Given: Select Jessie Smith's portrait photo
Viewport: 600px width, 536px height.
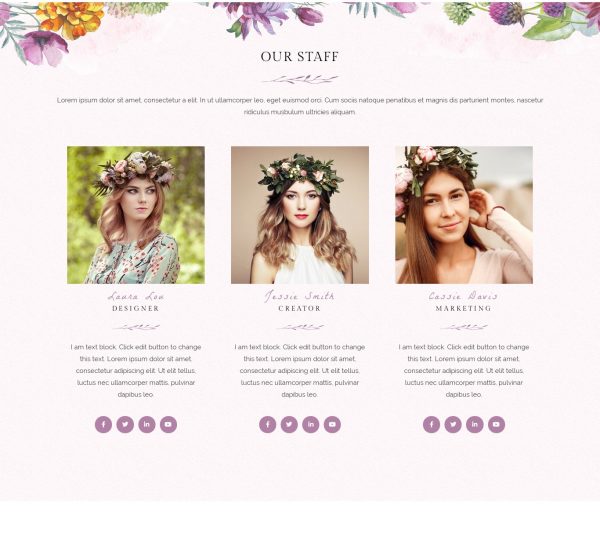Looking at the screenshot, I should pos(300,215).
